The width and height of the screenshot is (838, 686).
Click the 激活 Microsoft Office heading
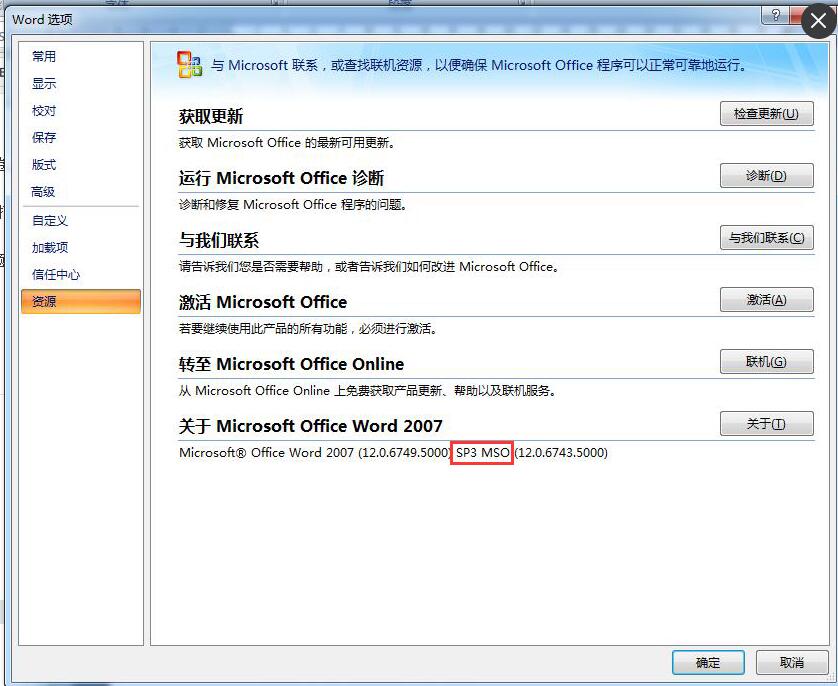click(263, 302)
